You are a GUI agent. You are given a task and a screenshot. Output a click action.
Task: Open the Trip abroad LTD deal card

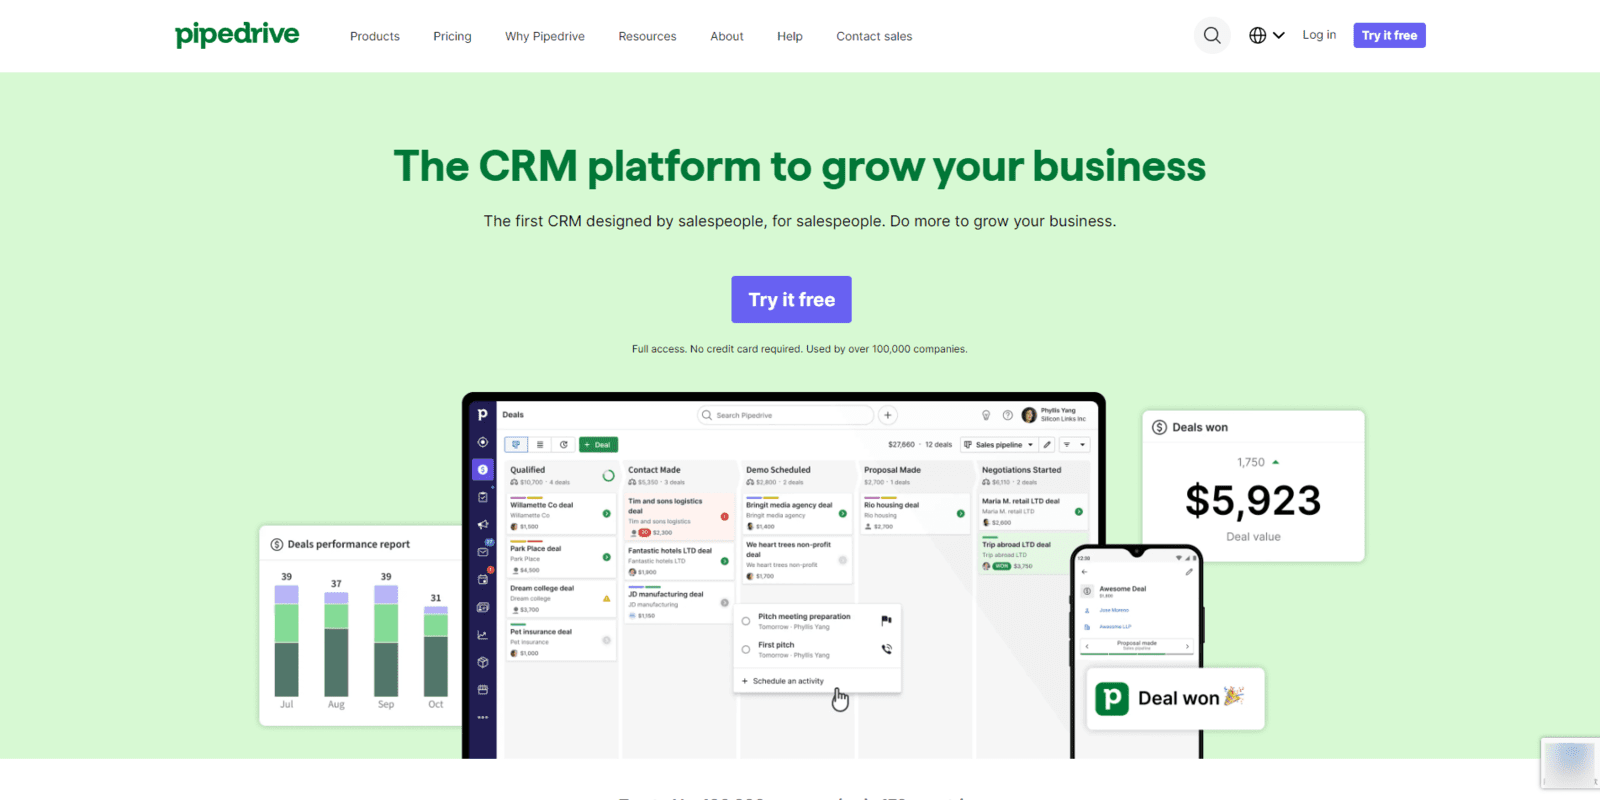[x=1033, y=555]
